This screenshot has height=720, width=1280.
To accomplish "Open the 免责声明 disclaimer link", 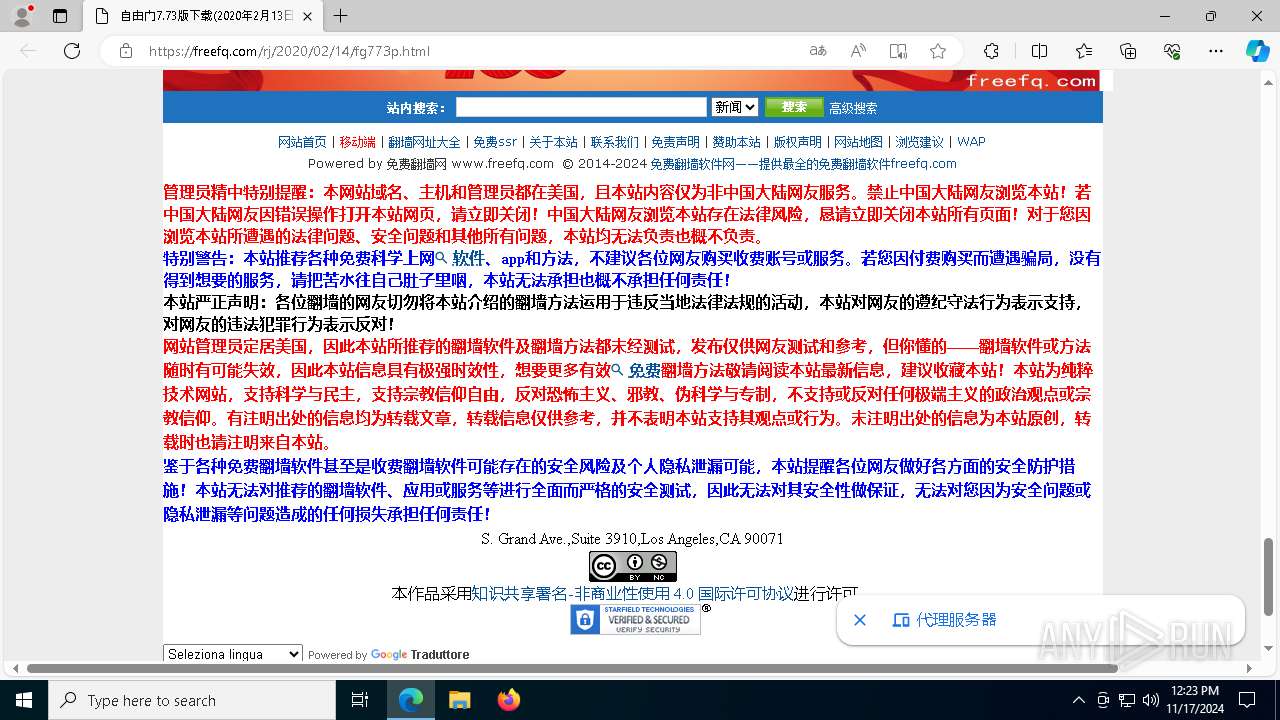I will 675,142.
